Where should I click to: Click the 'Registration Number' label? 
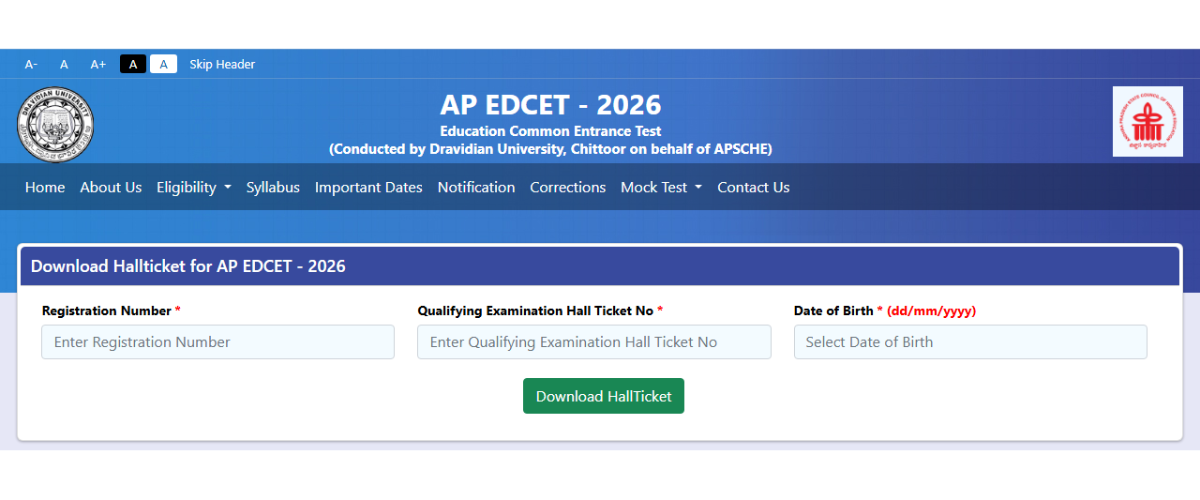pyautogui.click(x=107, y=311)
